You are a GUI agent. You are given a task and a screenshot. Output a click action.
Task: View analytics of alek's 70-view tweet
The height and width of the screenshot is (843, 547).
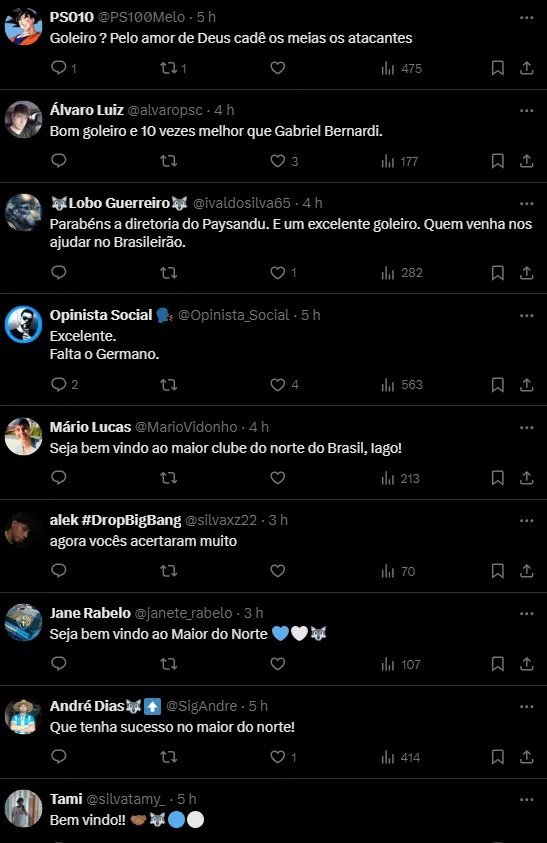[x=399, y=571]
